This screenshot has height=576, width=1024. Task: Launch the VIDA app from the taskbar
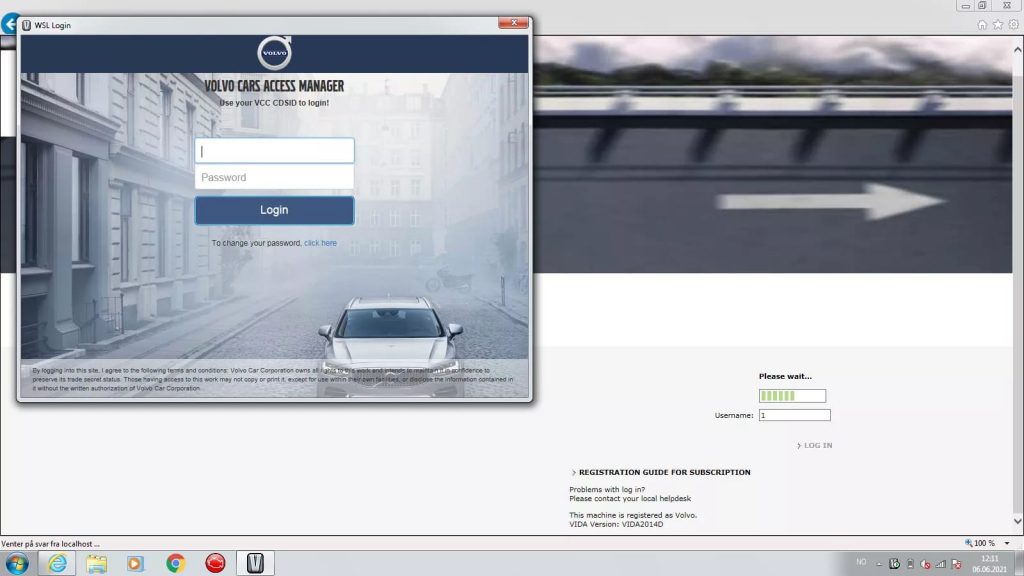coord(255,563)
